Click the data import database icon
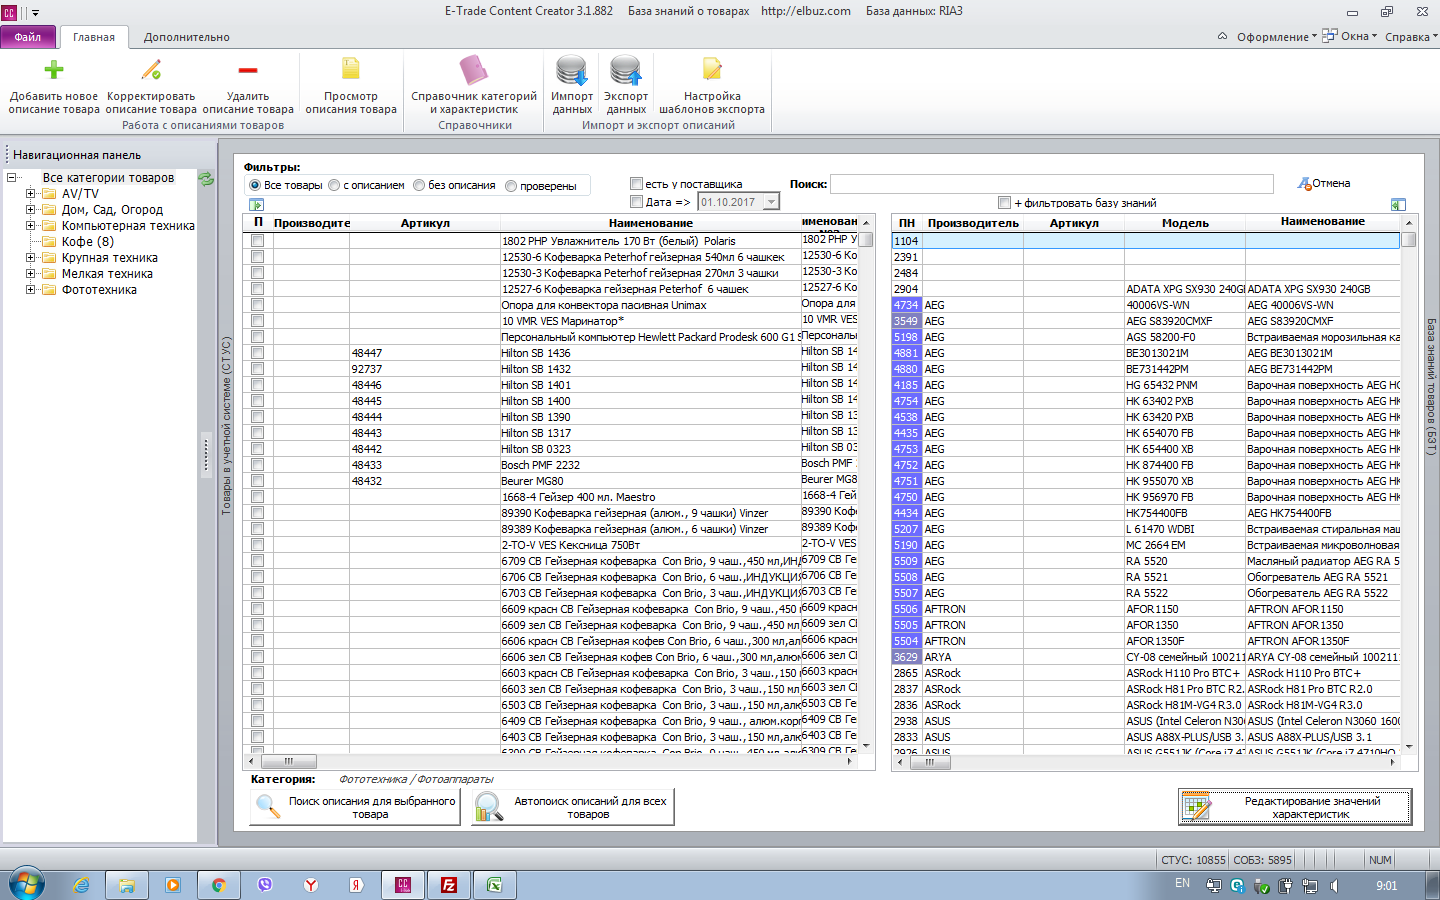Viewport: 1440px width, 900px height. tap(572, 71)
